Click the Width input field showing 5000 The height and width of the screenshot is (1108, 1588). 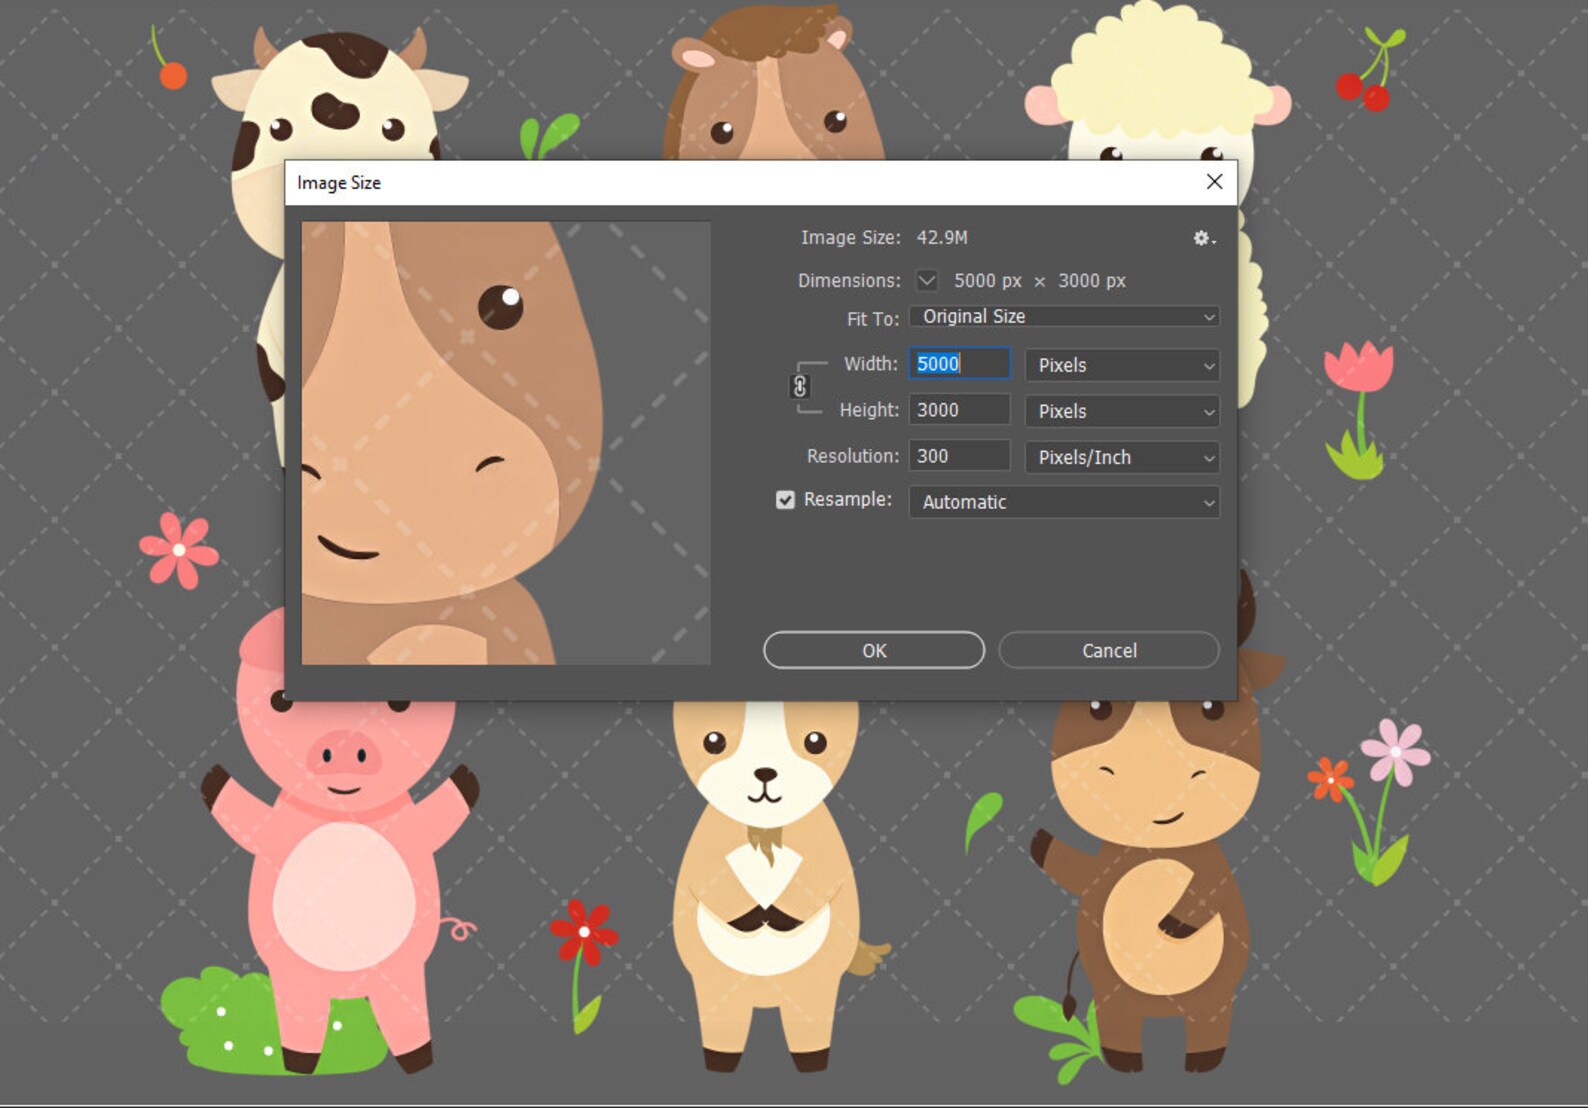959,364
